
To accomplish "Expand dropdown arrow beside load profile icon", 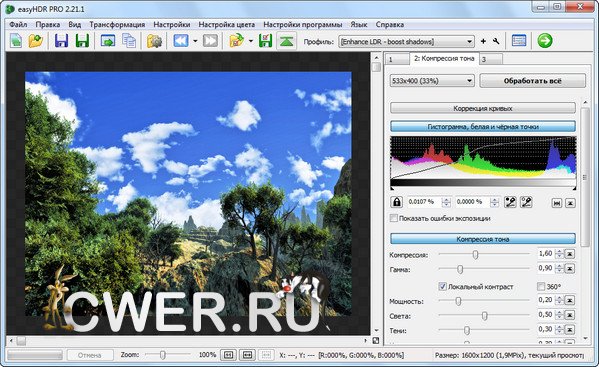I will coord(251,41).
